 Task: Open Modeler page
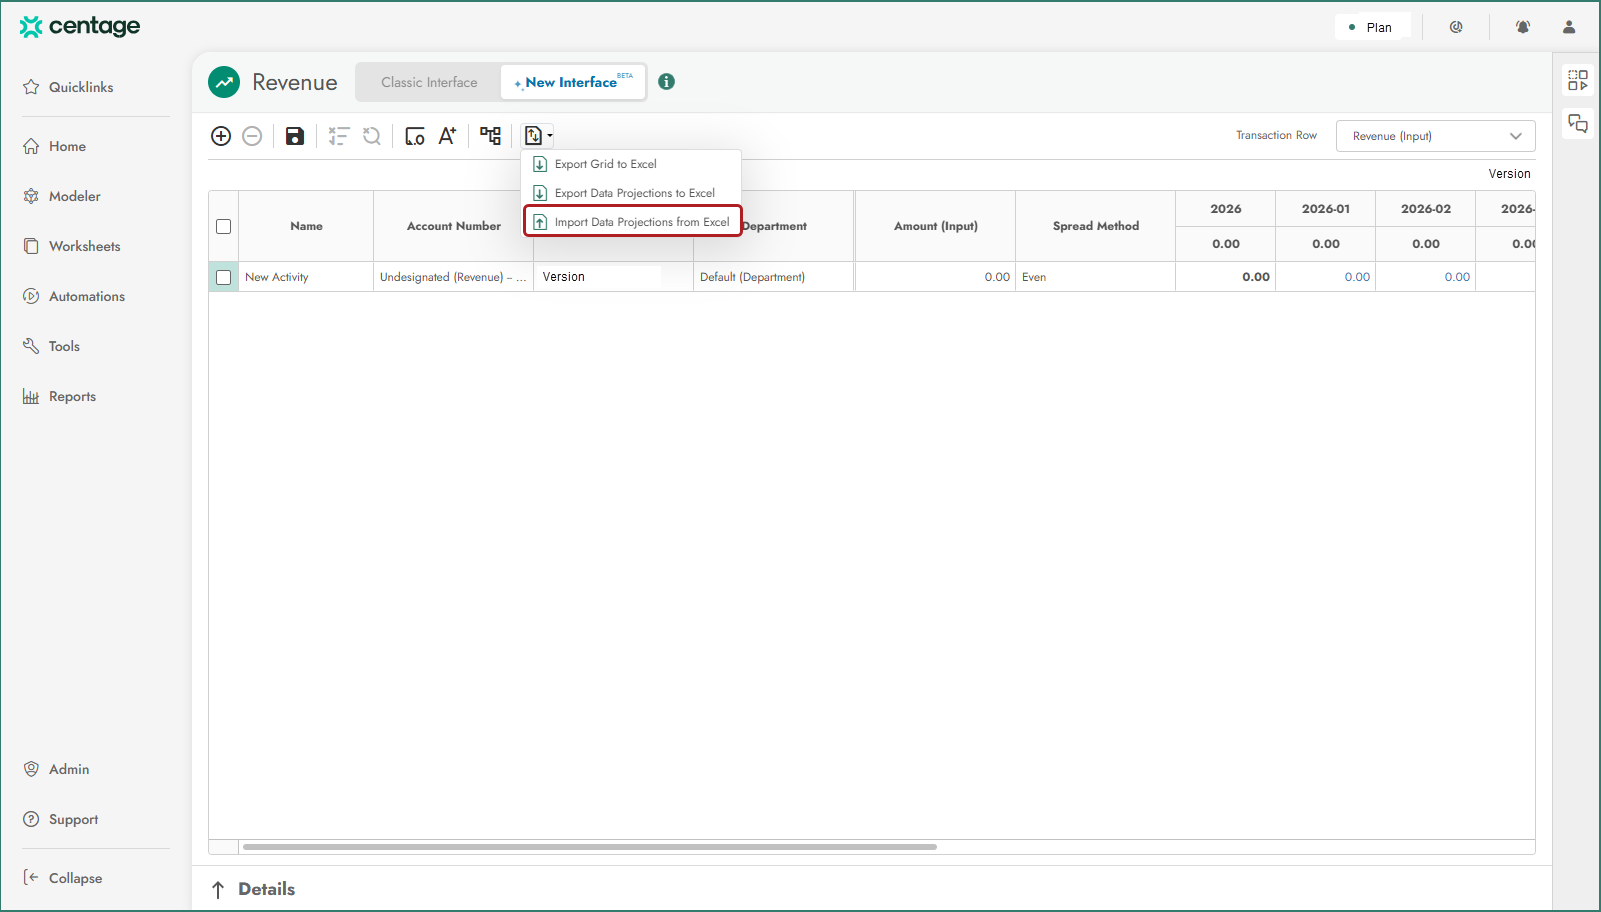[x=75, y=196]
